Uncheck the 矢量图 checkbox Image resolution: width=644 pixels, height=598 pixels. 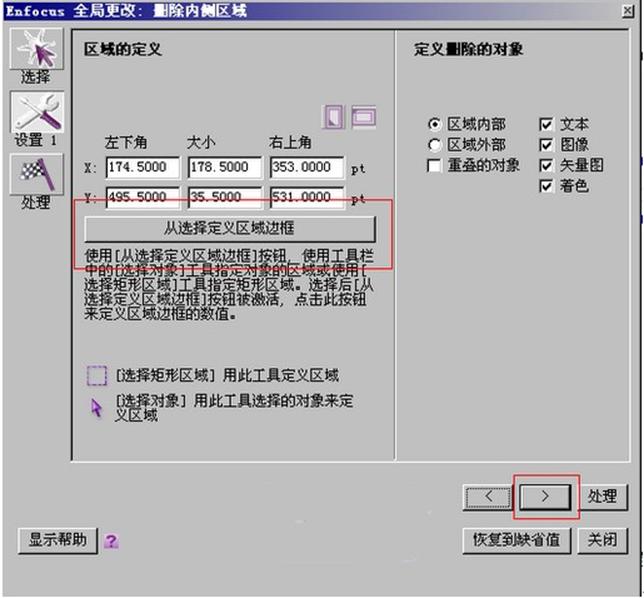546,166
